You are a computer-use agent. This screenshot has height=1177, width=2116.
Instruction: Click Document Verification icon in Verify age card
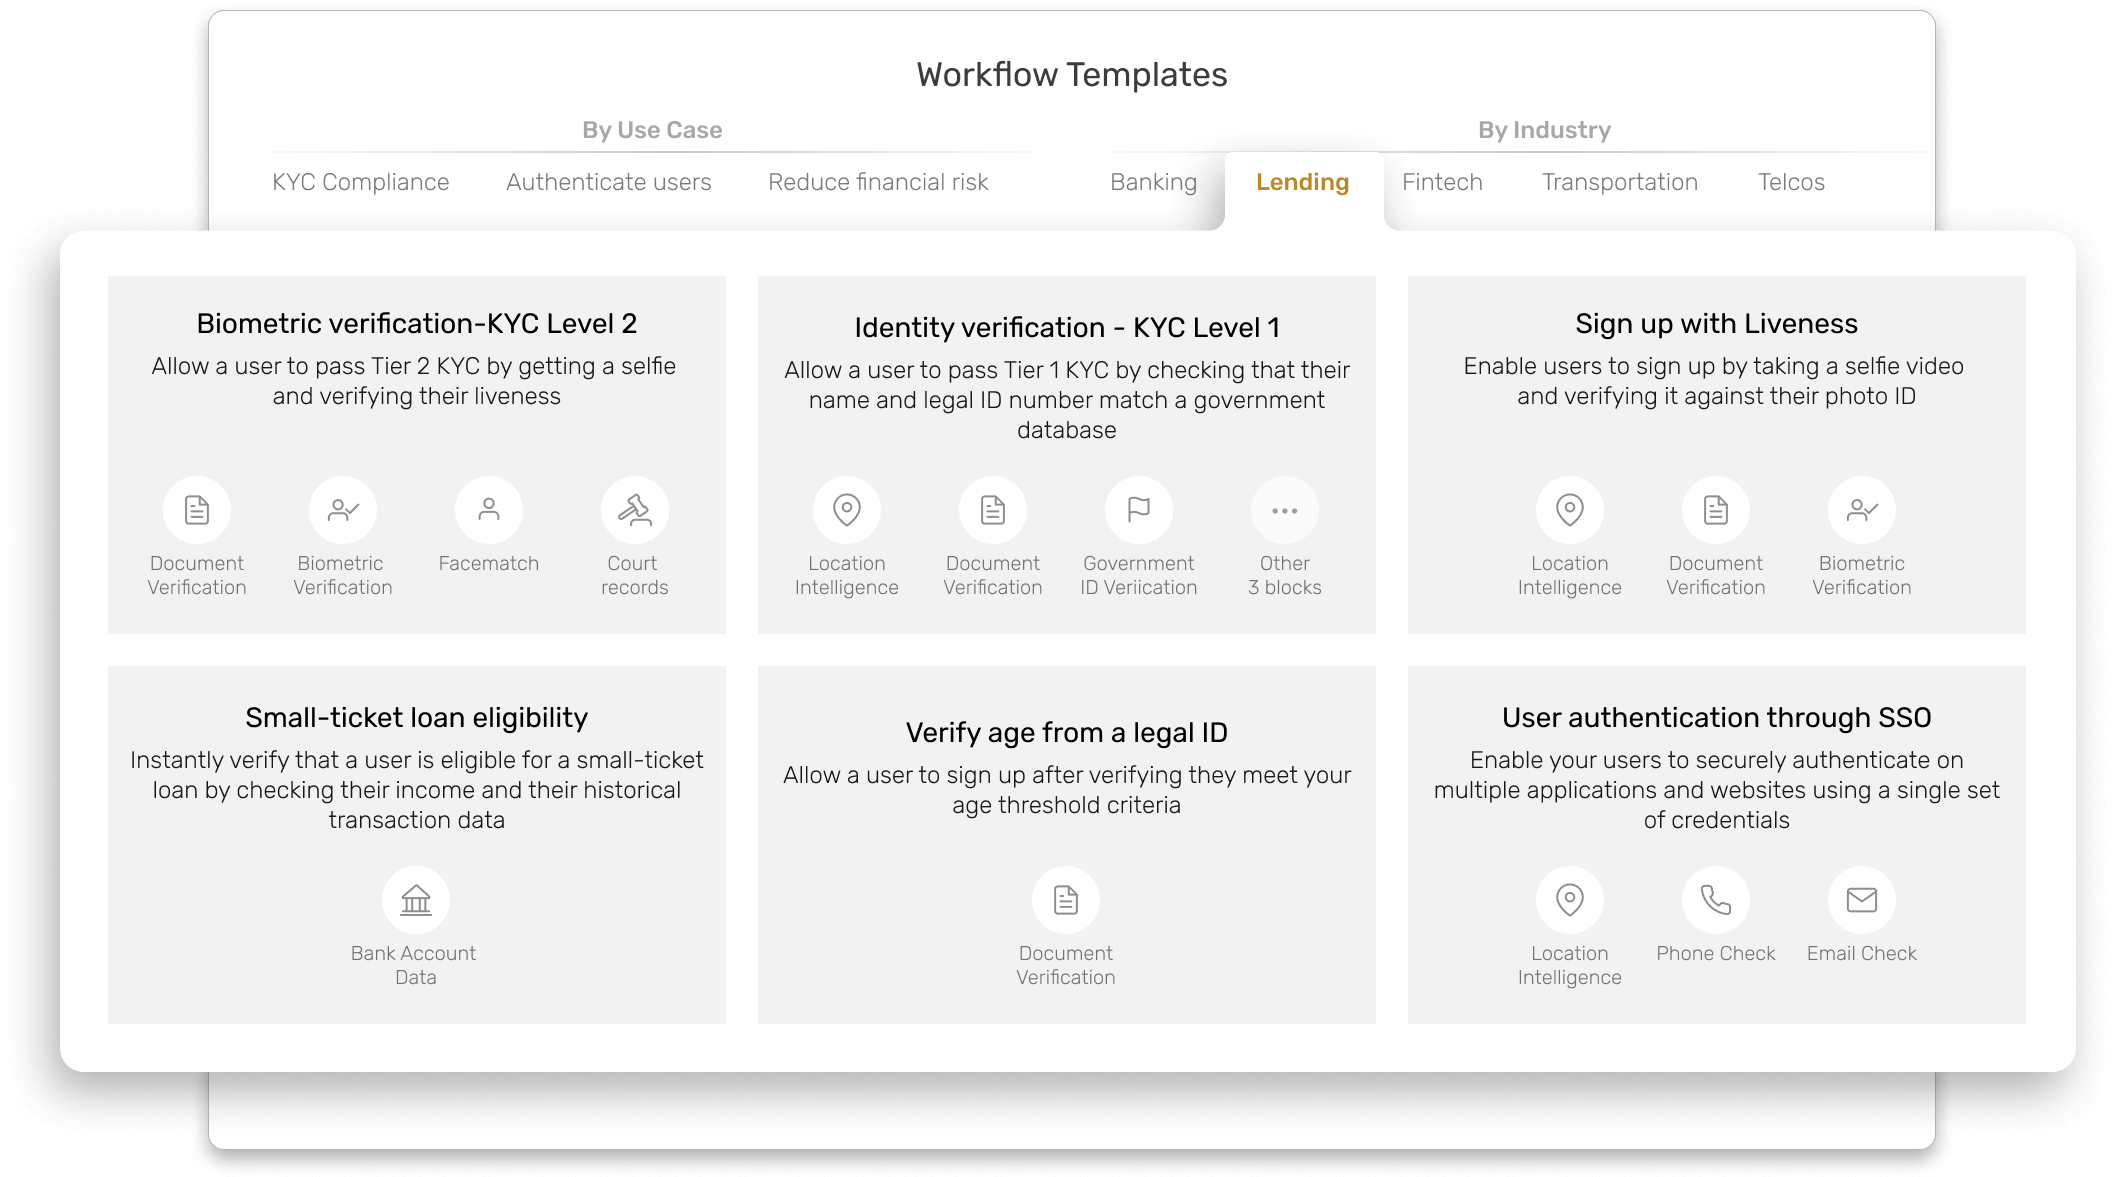coord(1066,900)
